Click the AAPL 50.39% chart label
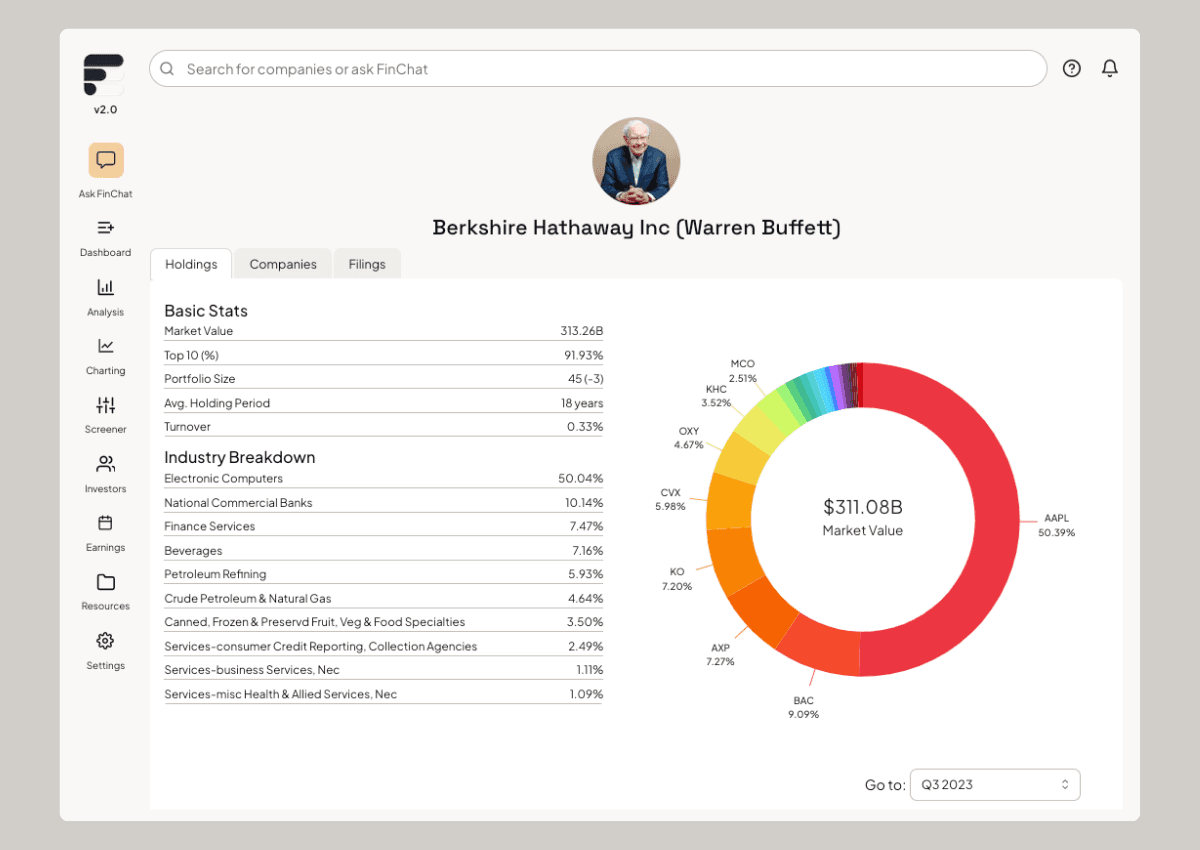This screenshot has height=850, width=1200. [1057, 525]
